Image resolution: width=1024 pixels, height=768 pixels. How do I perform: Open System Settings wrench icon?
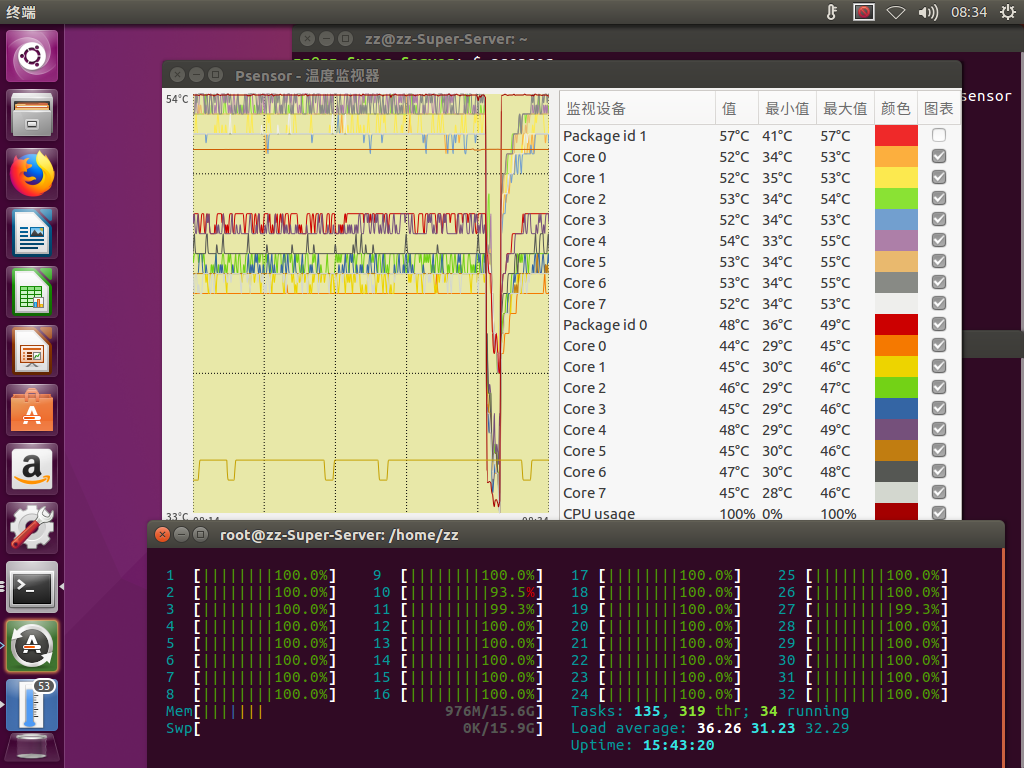[33, 528]
